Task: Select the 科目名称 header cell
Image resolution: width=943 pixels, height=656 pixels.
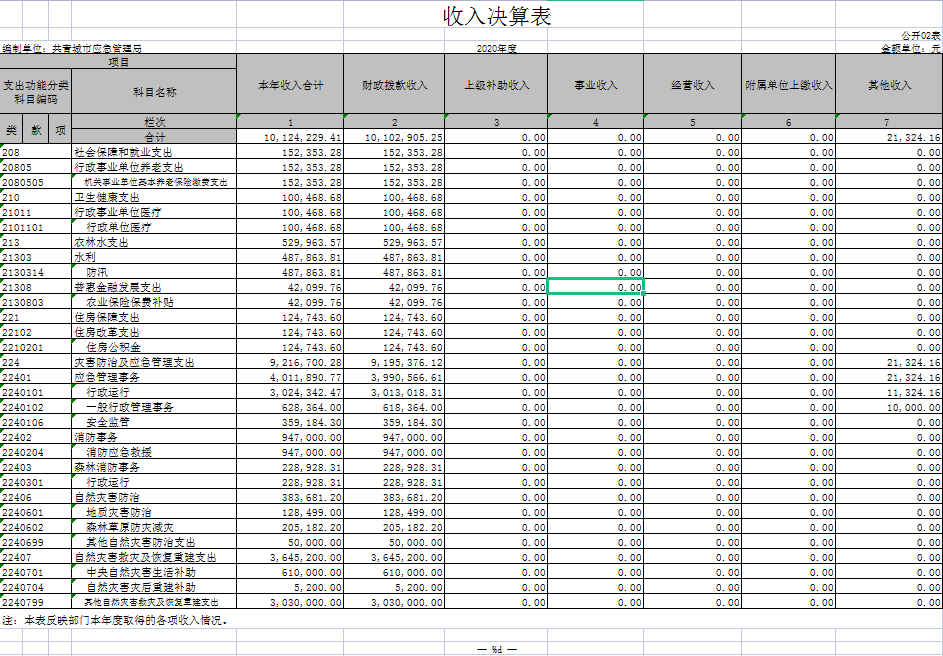Action: pos(154,92)
